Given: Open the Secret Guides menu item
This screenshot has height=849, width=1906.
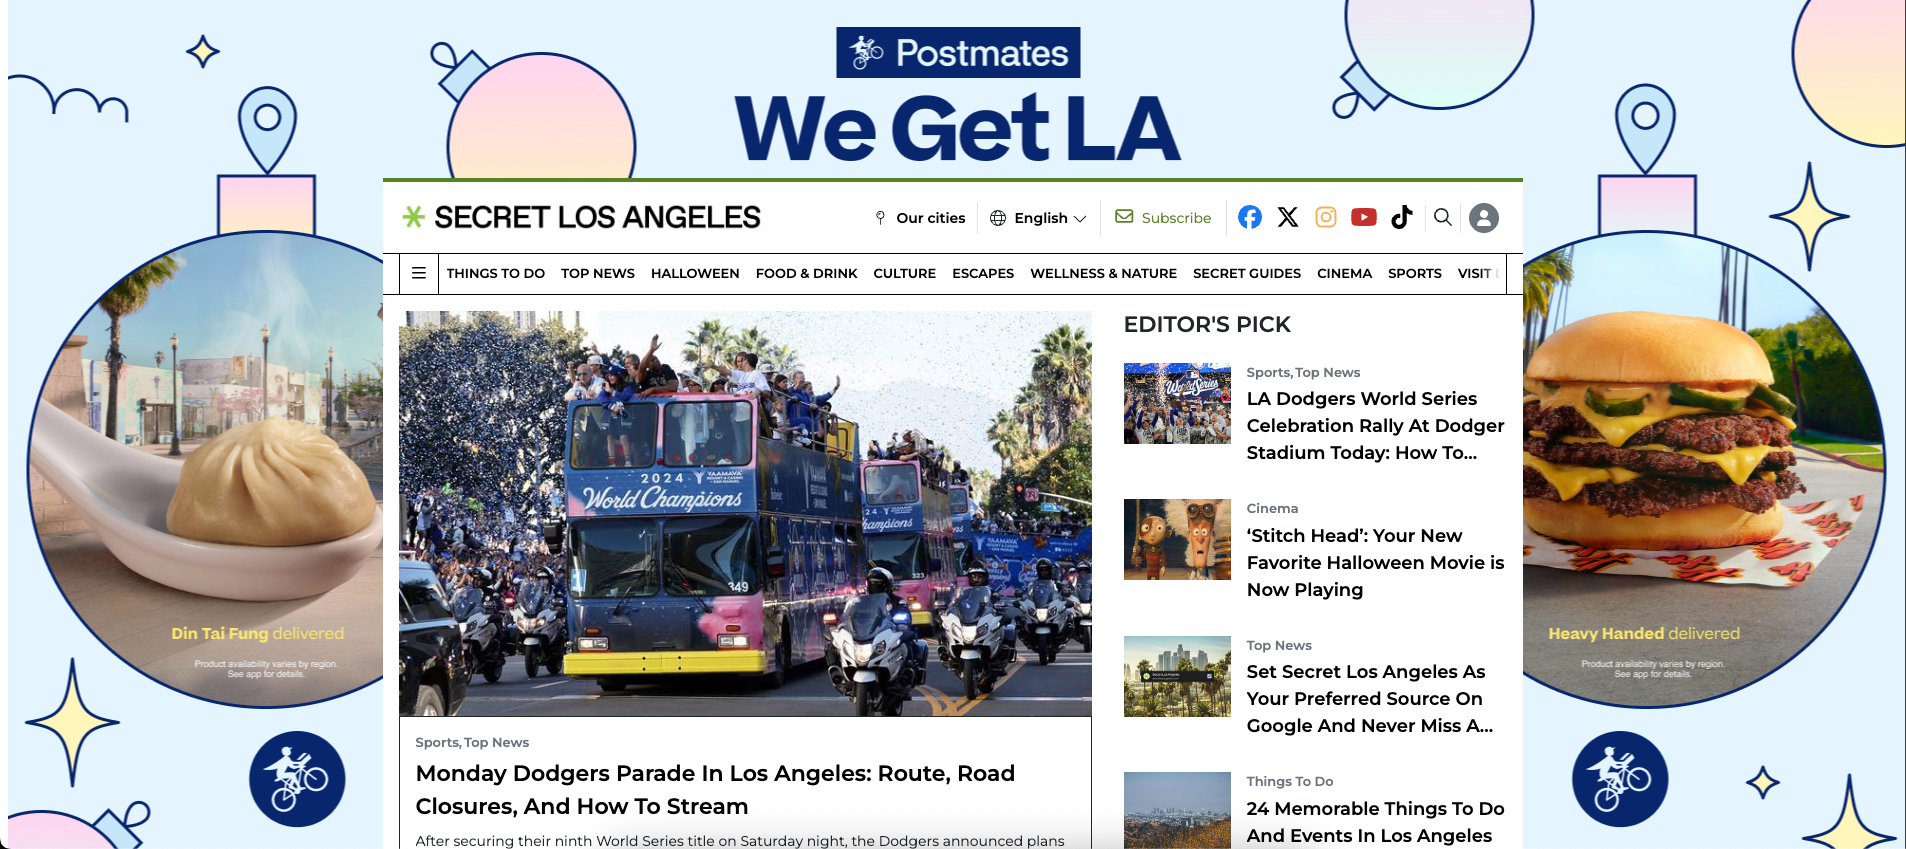Looking at the screenshot, I should click(x=1246, y=273).
